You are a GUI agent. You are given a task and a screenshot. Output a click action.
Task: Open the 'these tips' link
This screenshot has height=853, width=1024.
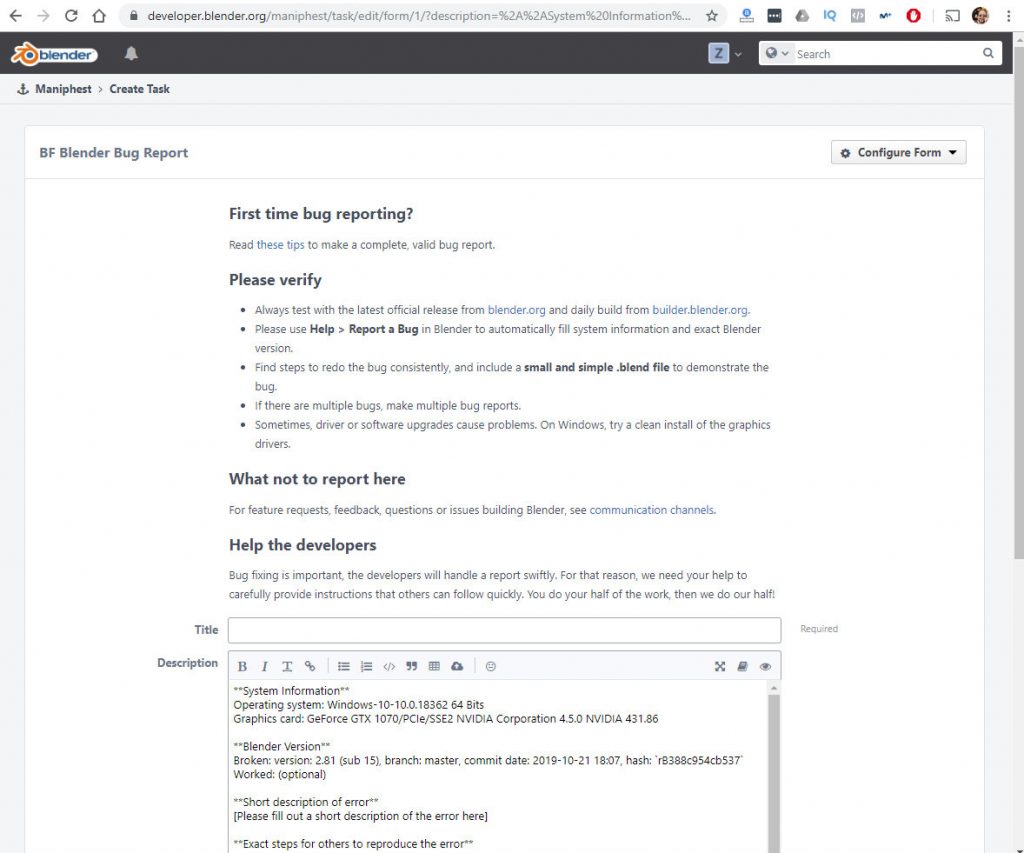pyautogui.click(x=280, y=245)
